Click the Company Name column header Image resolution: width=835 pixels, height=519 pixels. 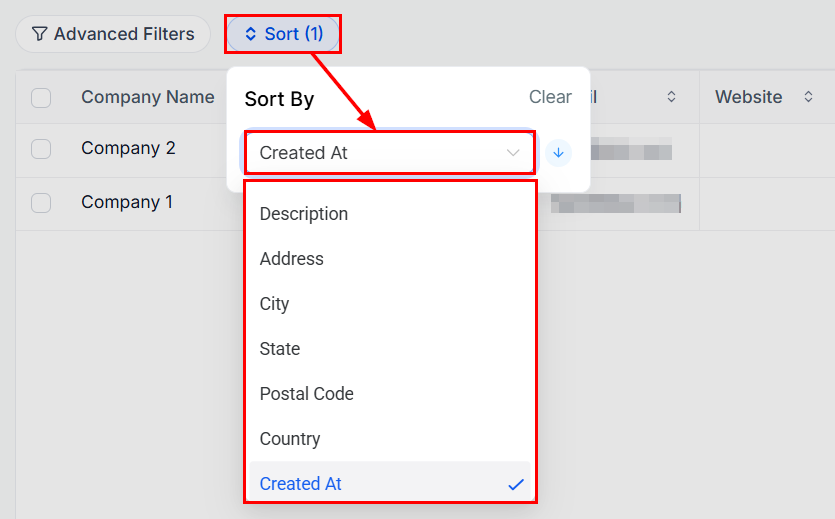148,97
